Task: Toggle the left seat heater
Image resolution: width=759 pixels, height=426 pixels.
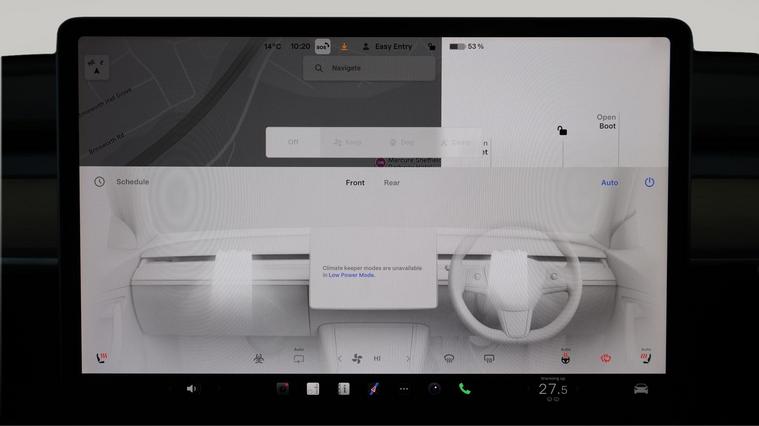Action: click(x=102, y=358)
